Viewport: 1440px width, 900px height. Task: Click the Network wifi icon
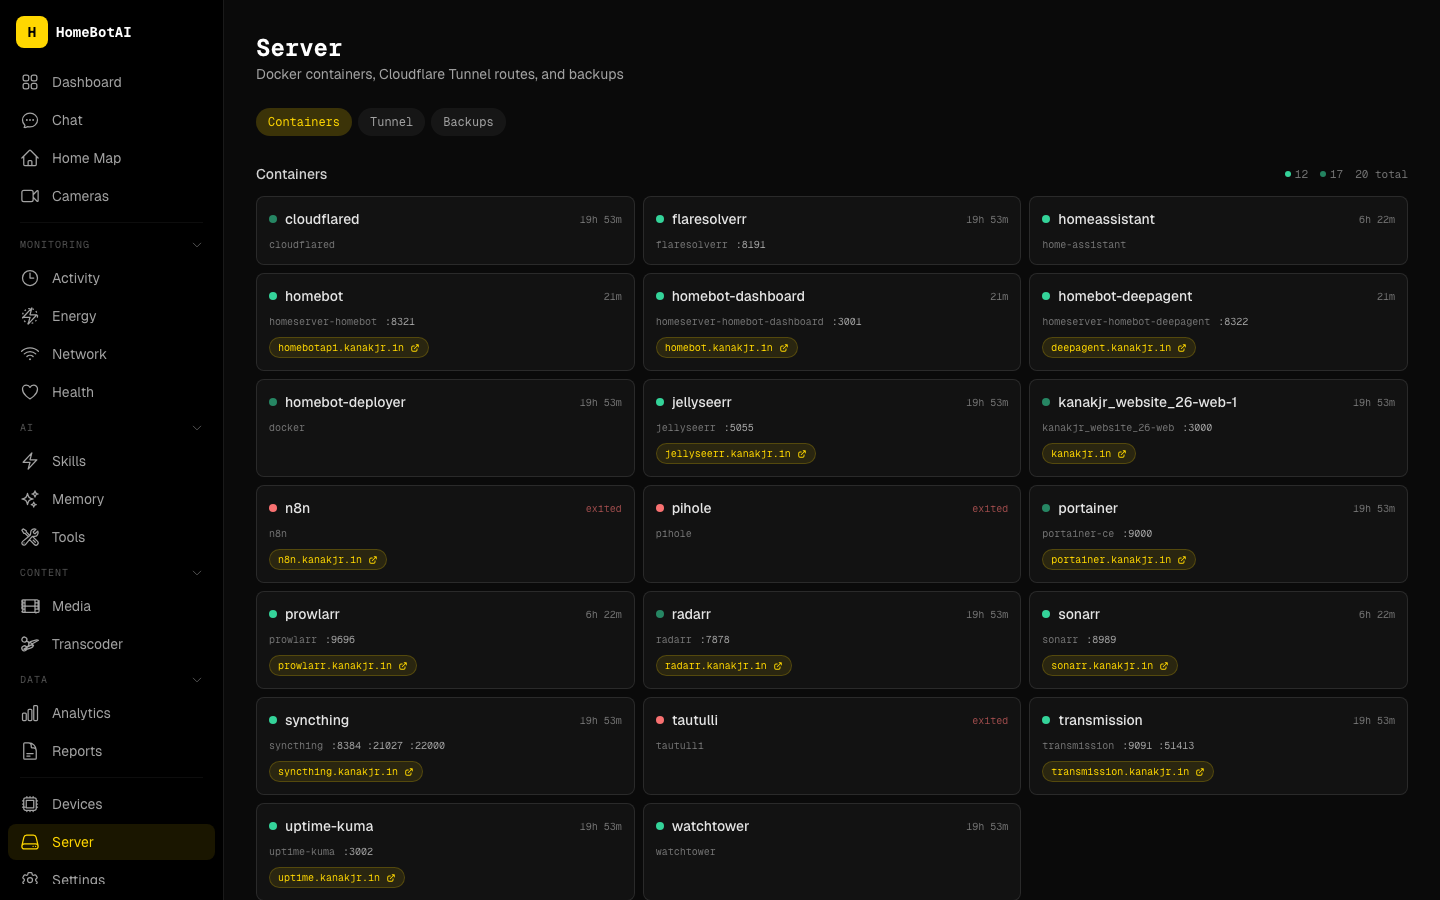[x=30, y=354]
